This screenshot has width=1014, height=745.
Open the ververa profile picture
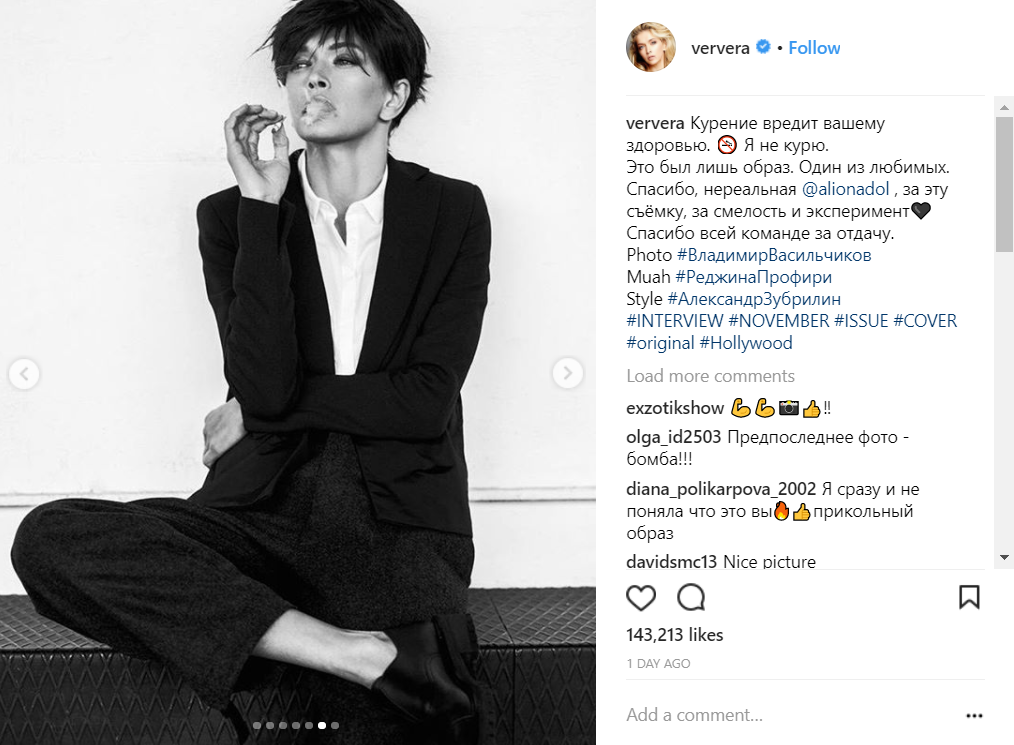pos(651,48)
